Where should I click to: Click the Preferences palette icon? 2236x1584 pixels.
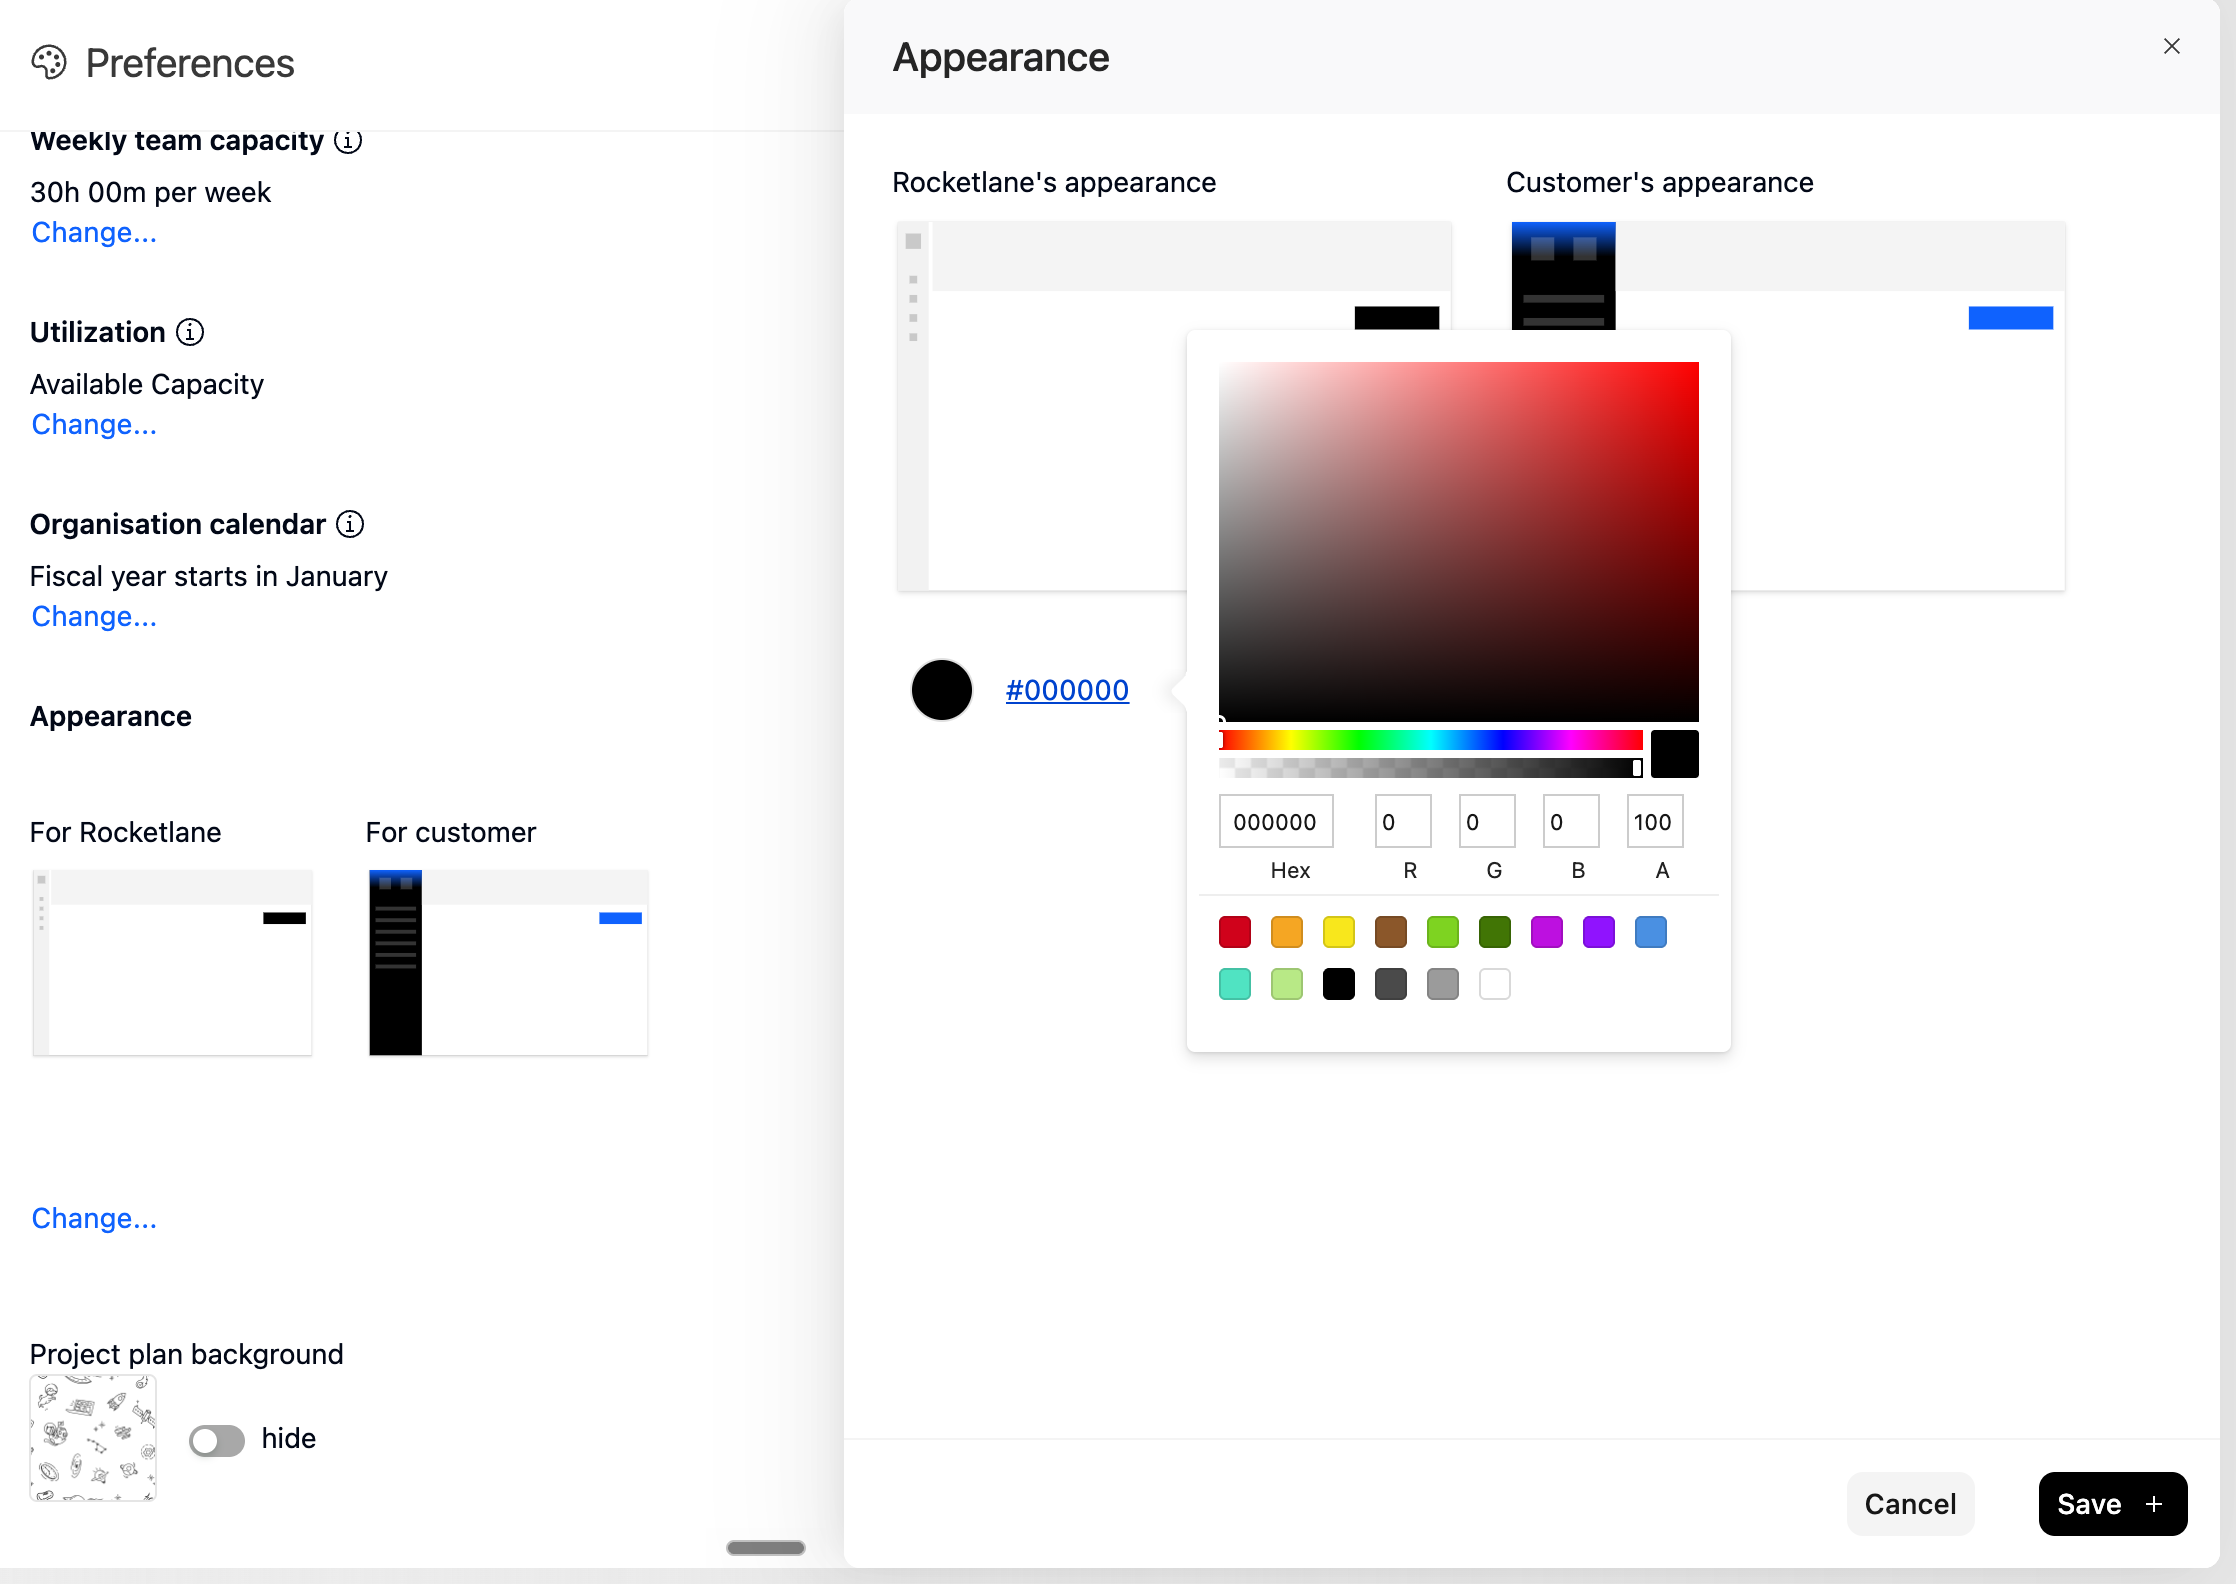pyautogui.click(x=49, y=63)
